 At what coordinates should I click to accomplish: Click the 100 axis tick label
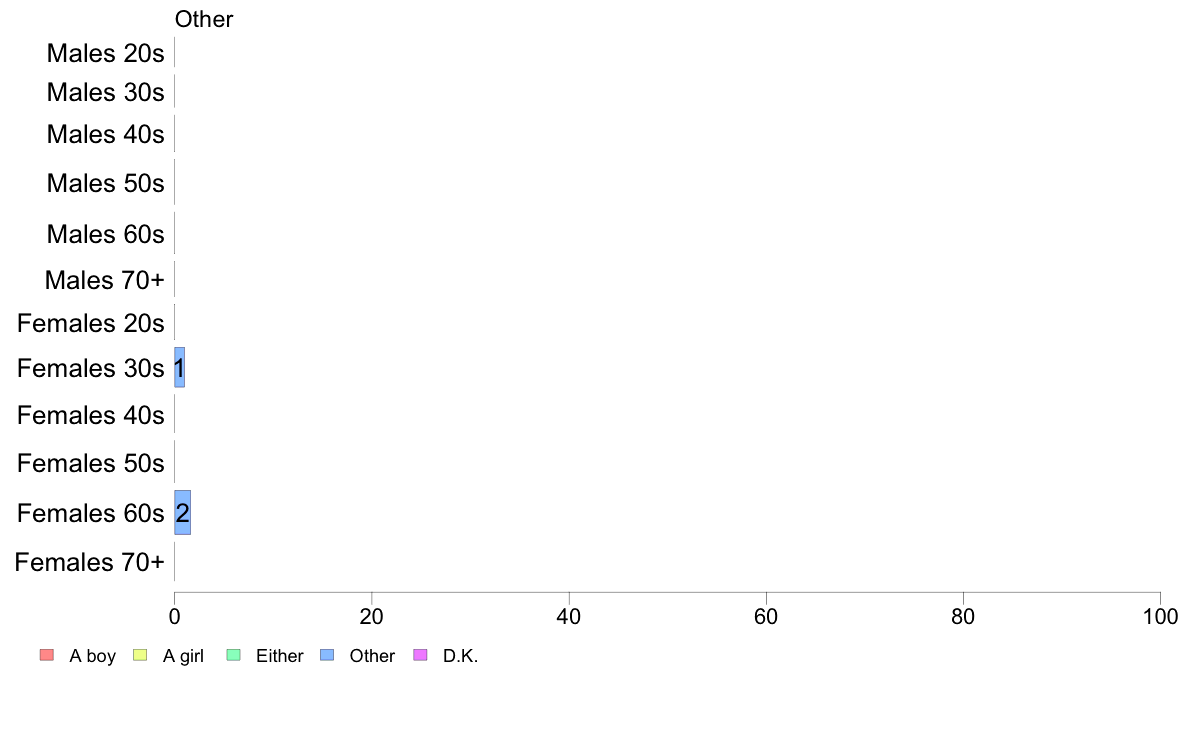click(1160, 617)
